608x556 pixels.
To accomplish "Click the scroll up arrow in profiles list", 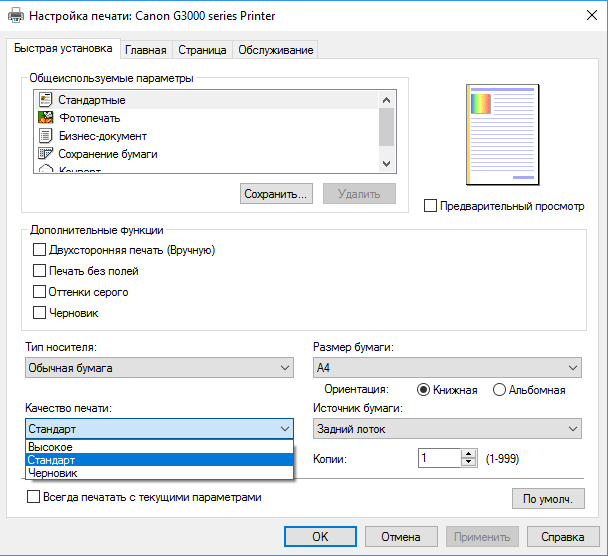I will coord(386,100).
